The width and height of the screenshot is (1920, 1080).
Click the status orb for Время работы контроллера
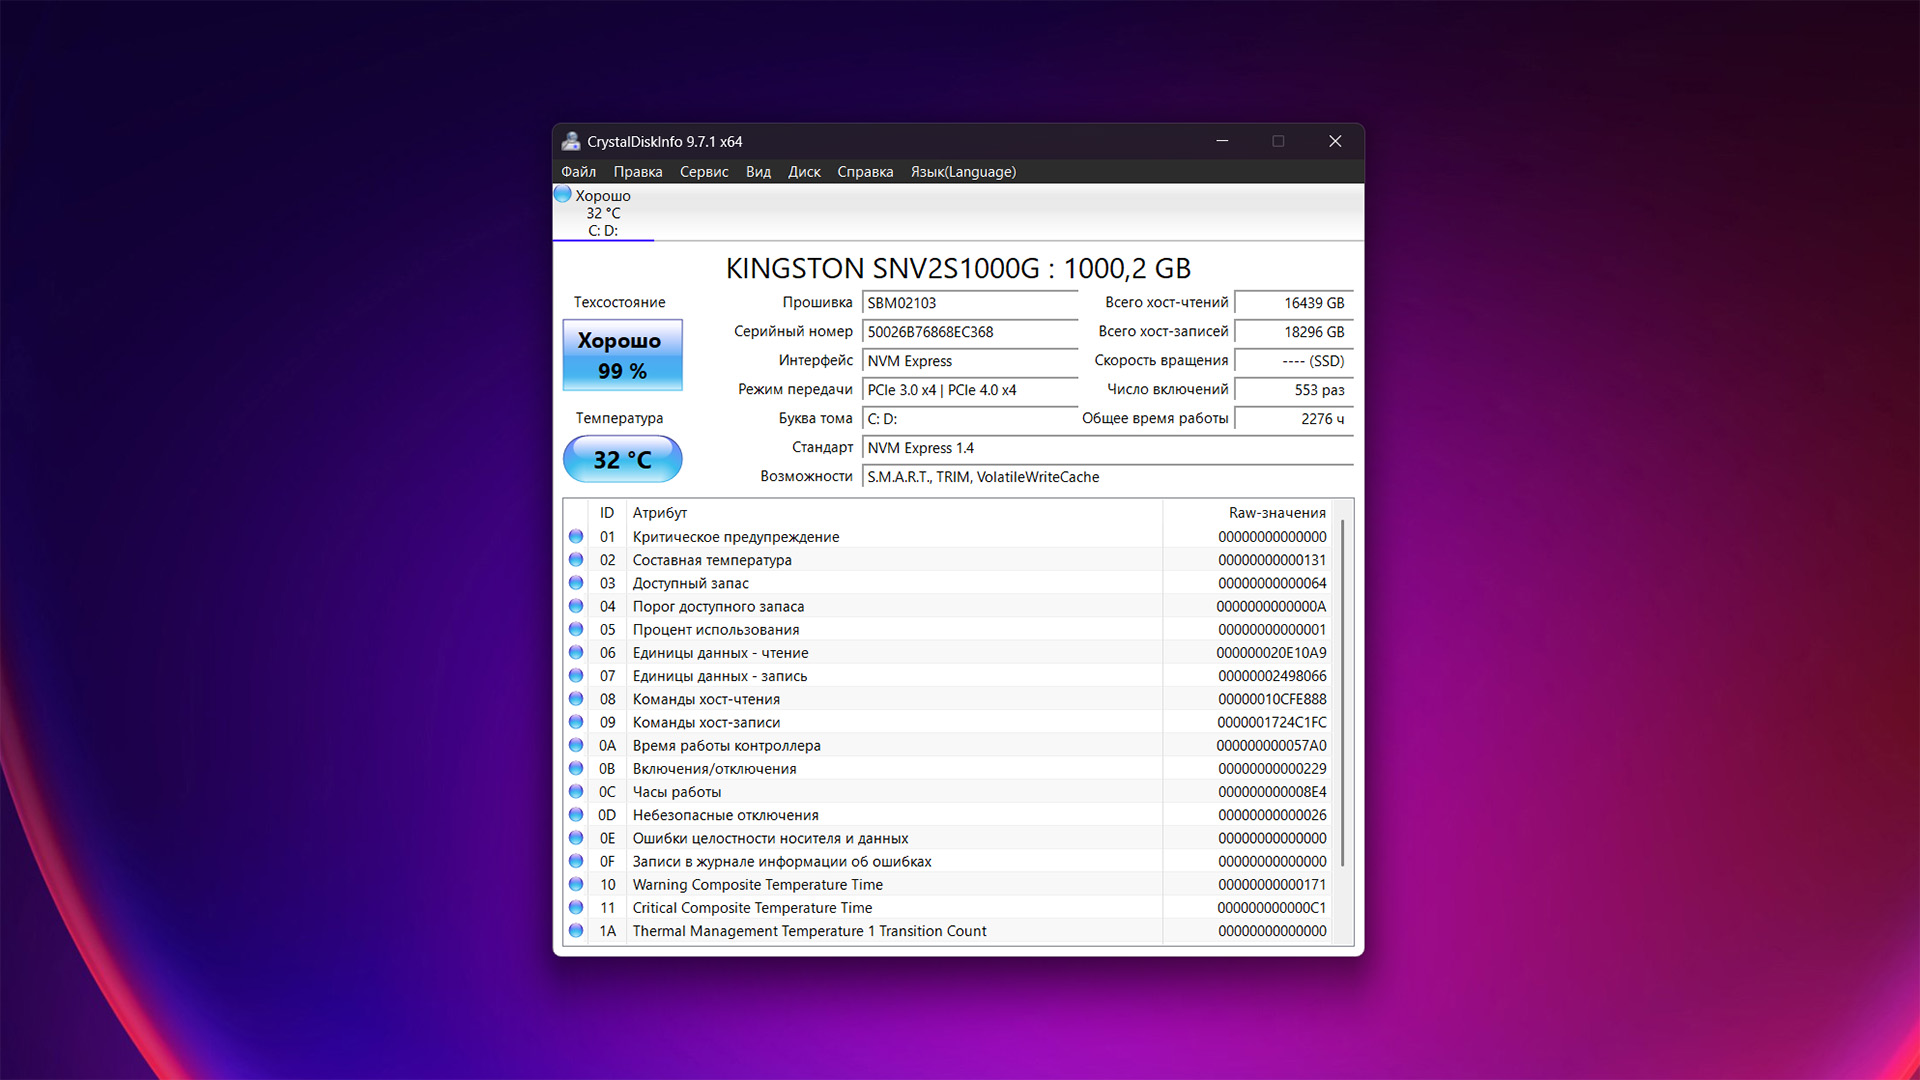point(576,745)
